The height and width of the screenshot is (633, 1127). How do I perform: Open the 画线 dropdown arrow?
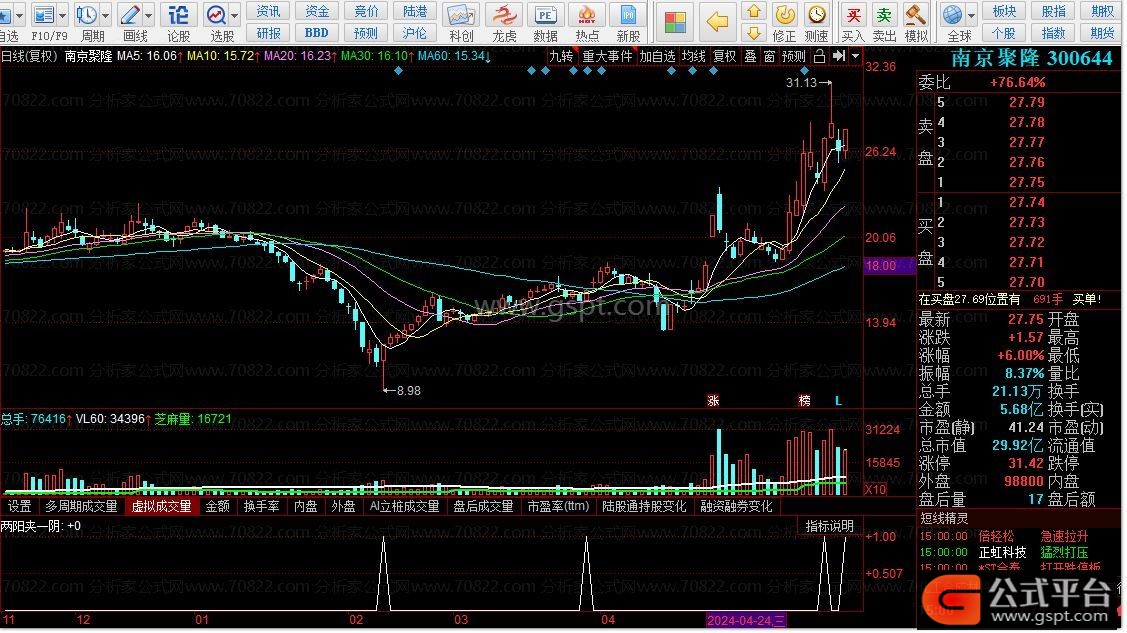[149, 14]
